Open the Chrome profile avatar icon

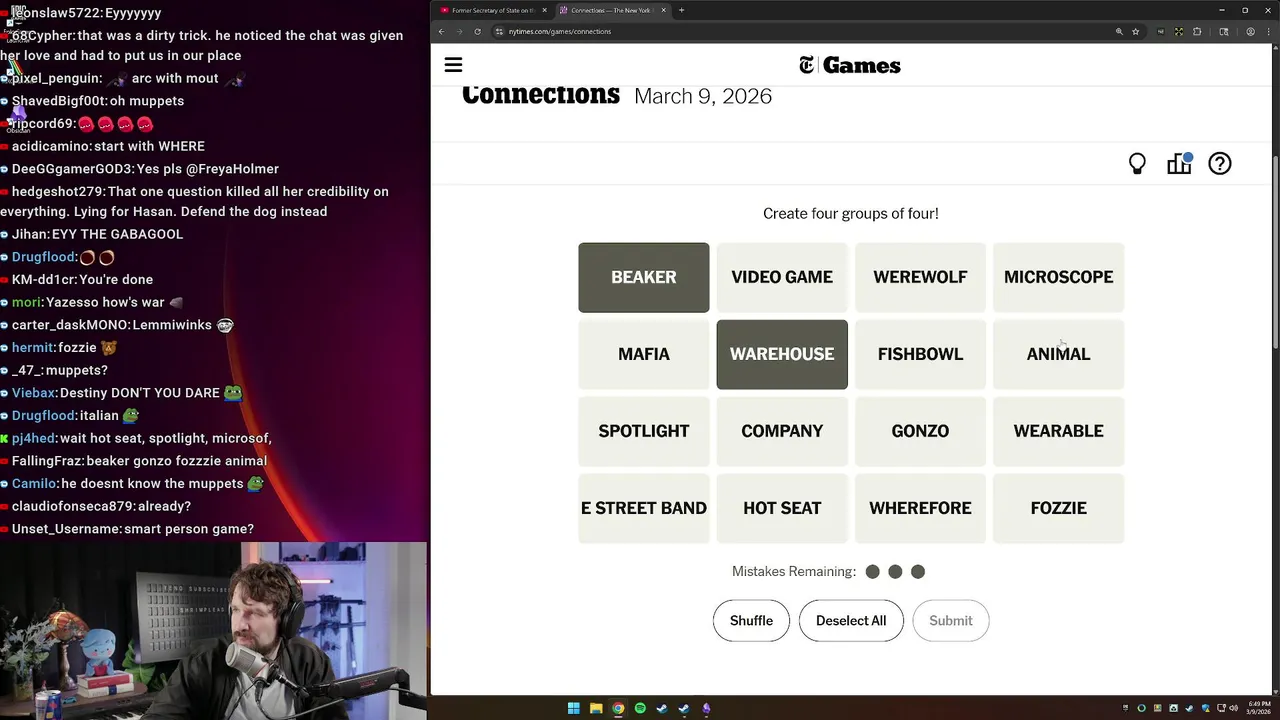[x=1250, y=31]
